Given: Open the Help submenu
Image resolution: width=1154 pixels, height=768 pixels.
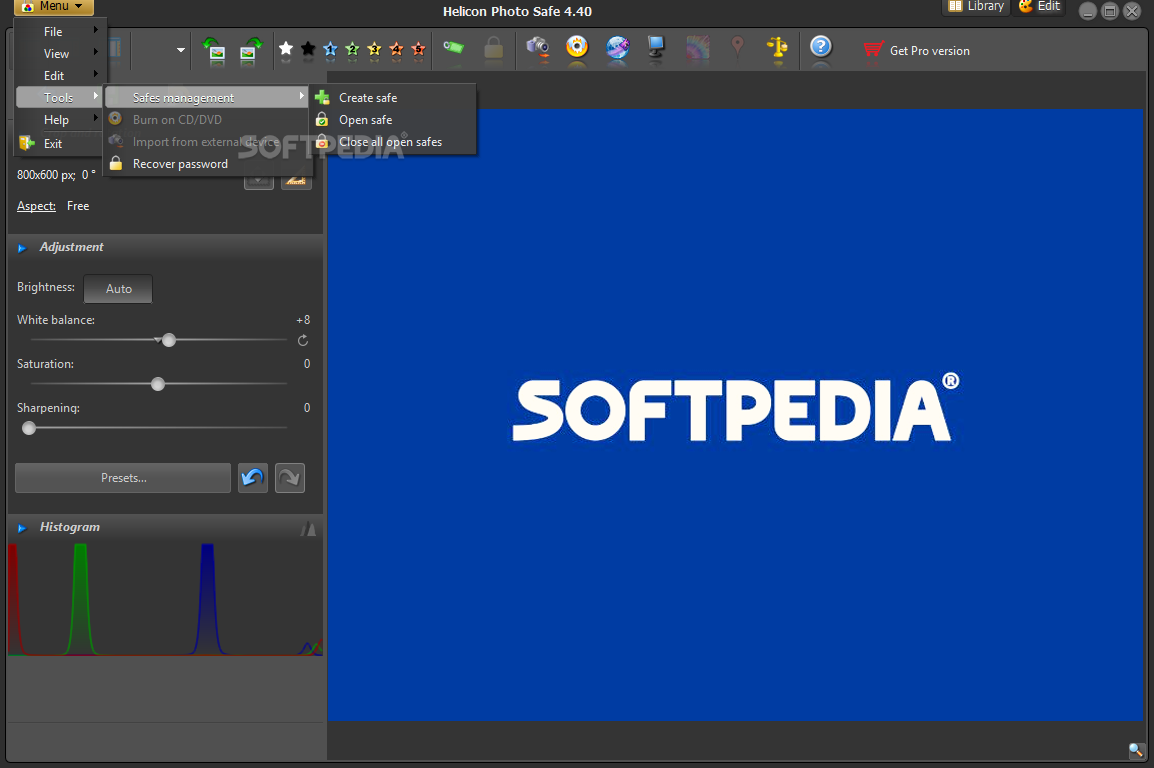Looking at the screenshot, I should [60, 120].
